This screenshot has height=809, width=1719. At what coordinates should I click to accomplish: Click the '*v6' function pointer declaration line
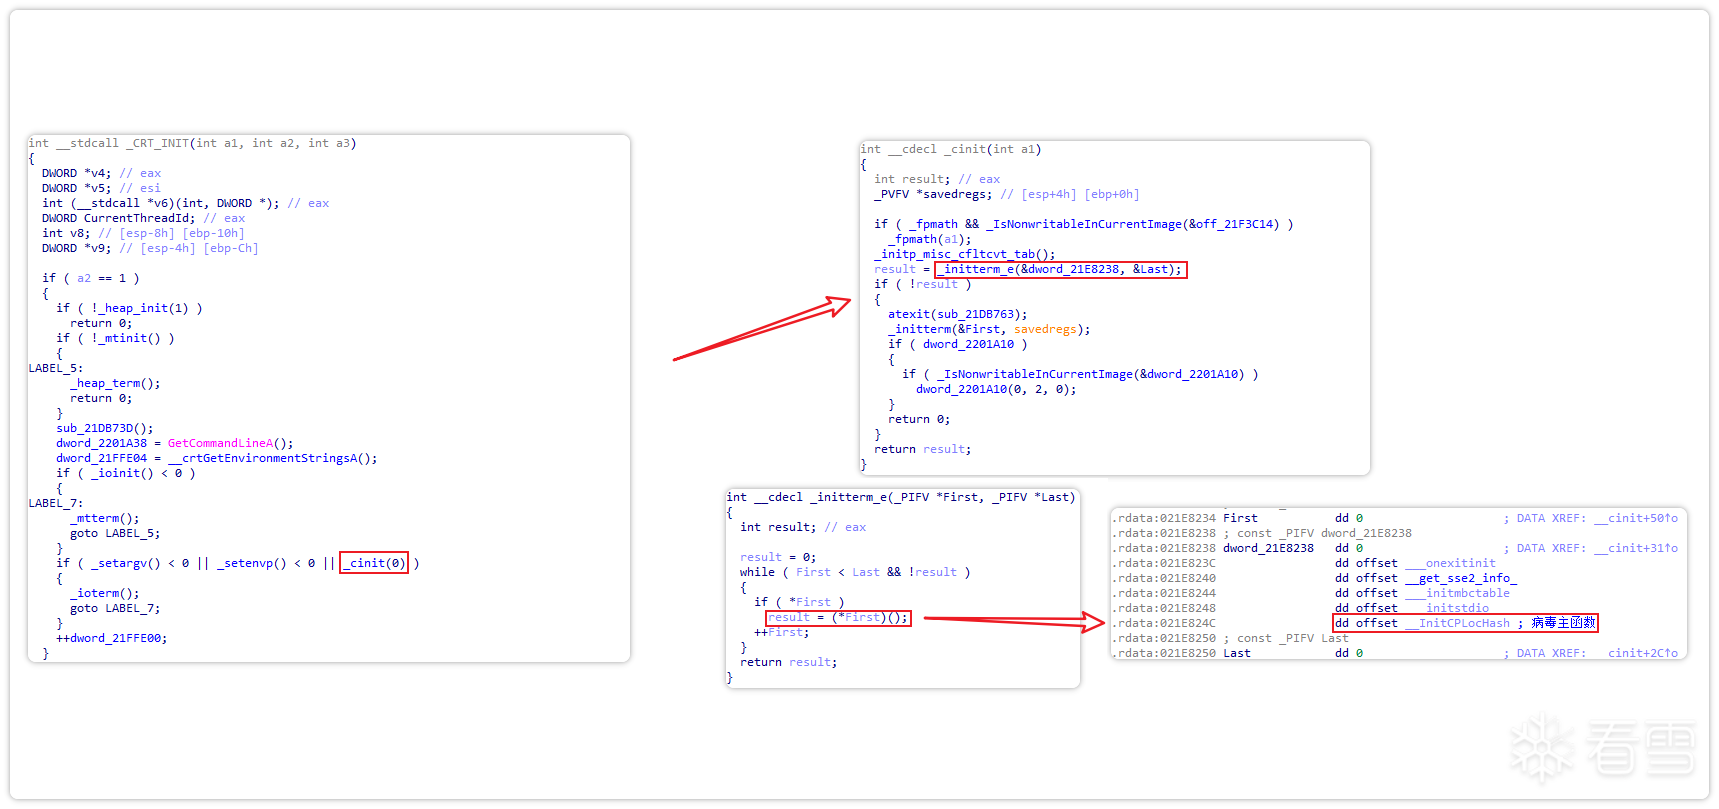185,203
